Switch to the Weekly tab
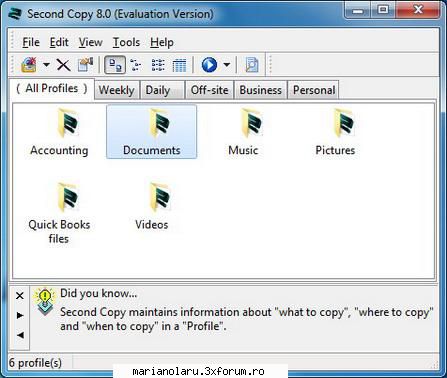Image resolution: width=447 pixels, height=378 pixels. point(117,90)
